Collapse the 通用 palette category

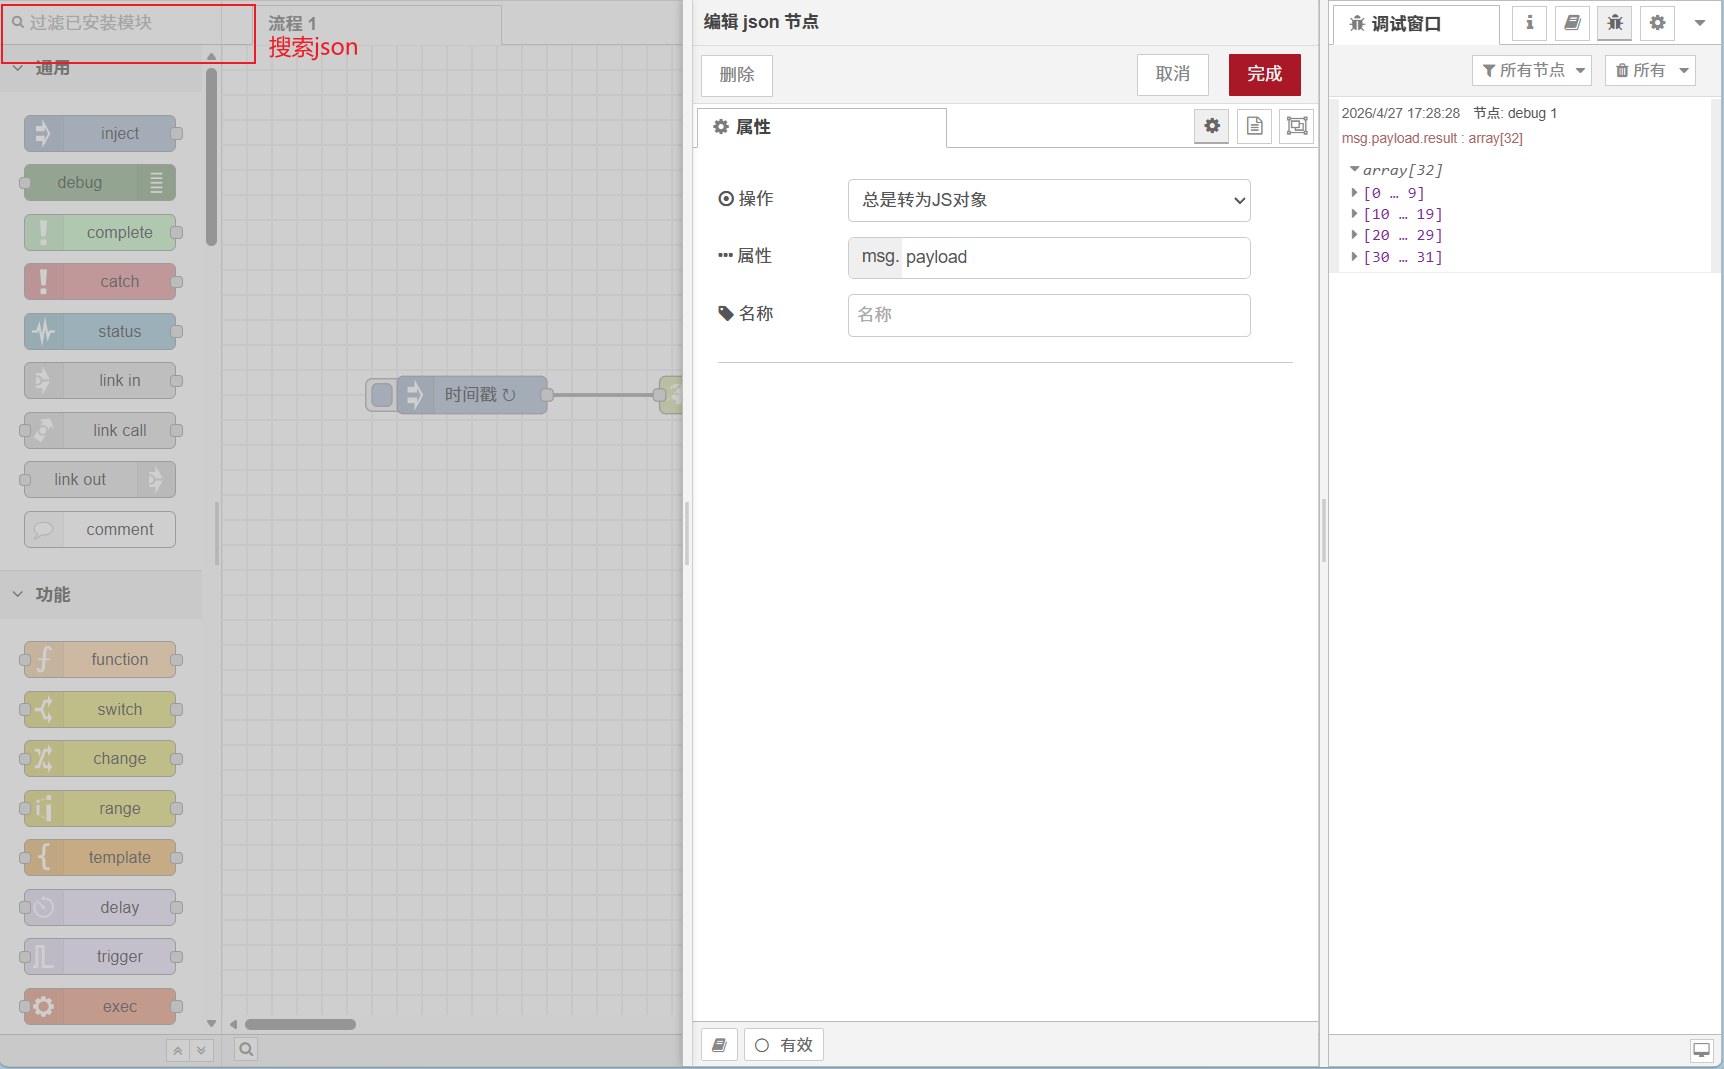[18, 68]
